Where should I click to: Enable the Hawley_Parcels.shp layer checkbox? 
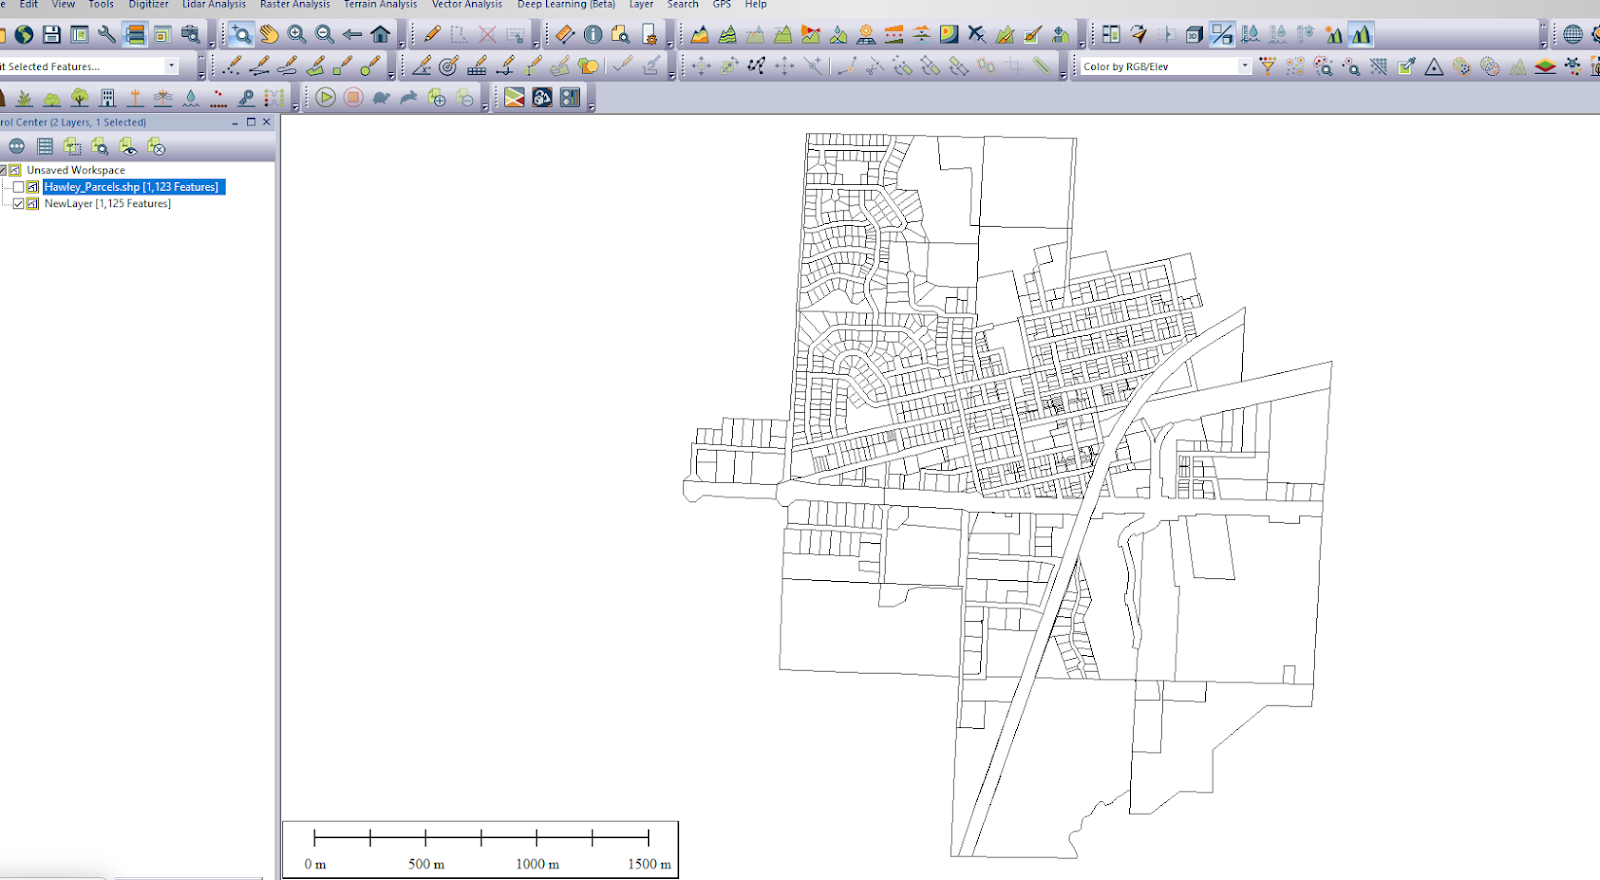pos(18,187)
